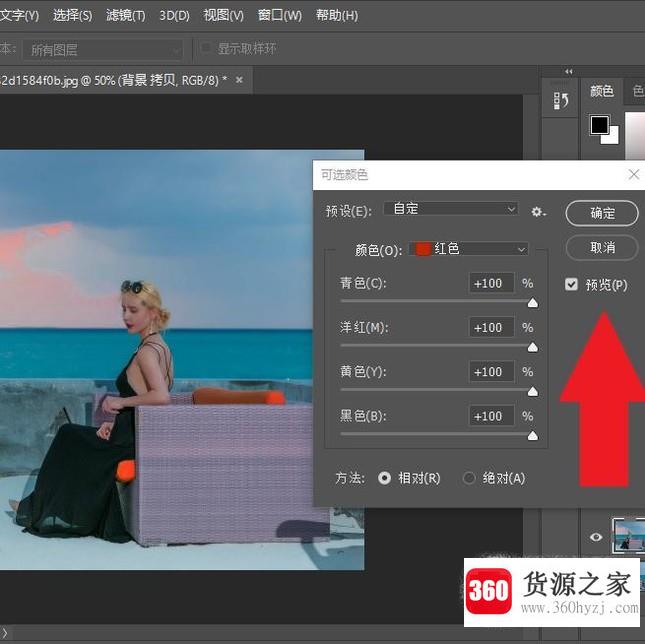Click the 青色(C) value field
The height and width of the screenshot is (644, 645).
491,283
